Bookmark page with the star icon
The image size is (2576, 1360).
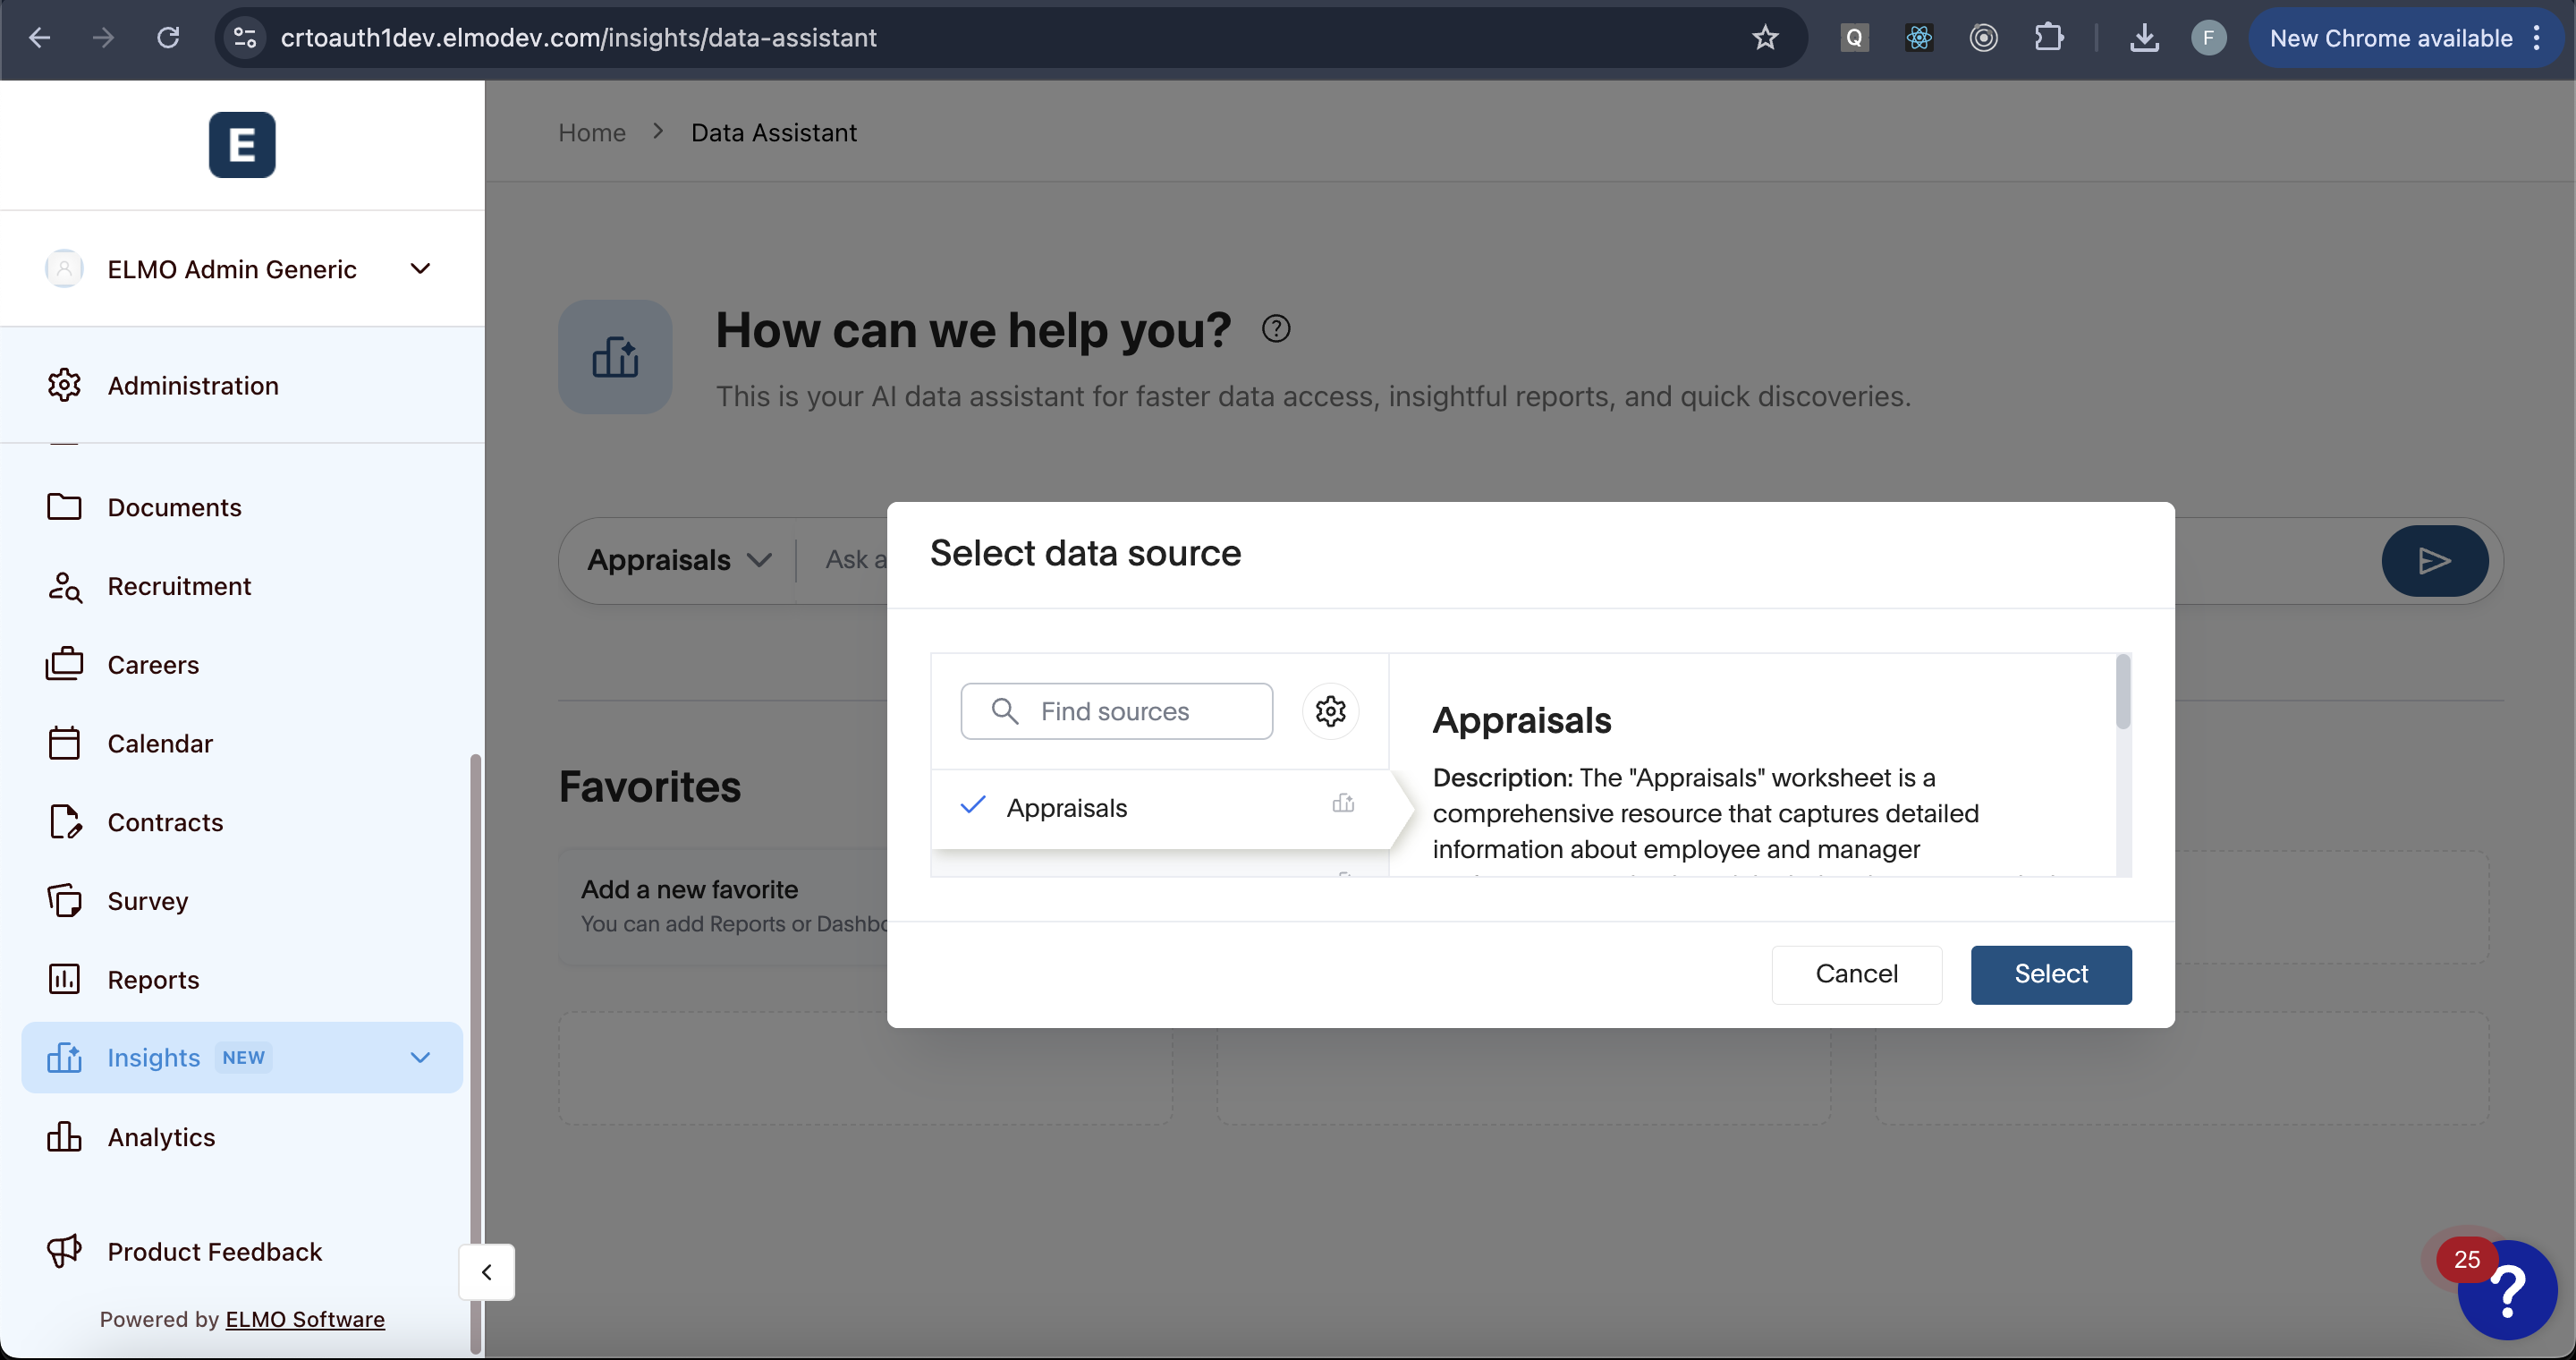coord(1765,38)
